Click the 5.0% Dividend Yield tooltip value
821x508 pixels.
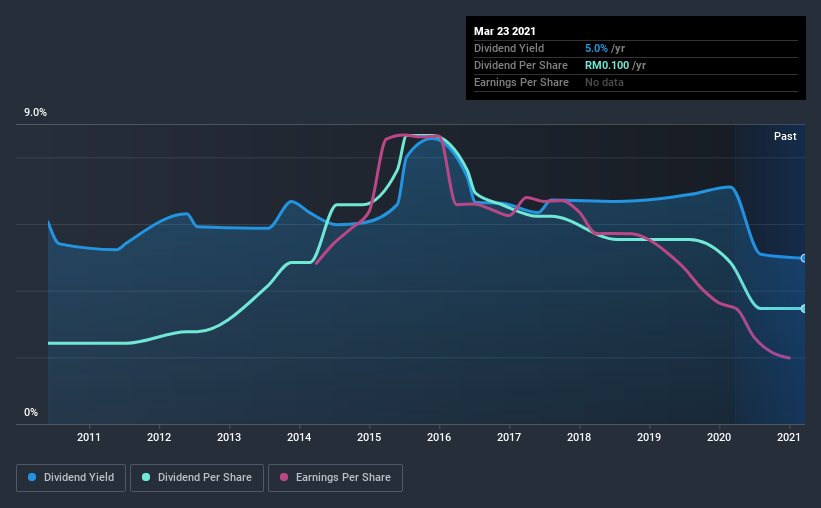(596, 48)
